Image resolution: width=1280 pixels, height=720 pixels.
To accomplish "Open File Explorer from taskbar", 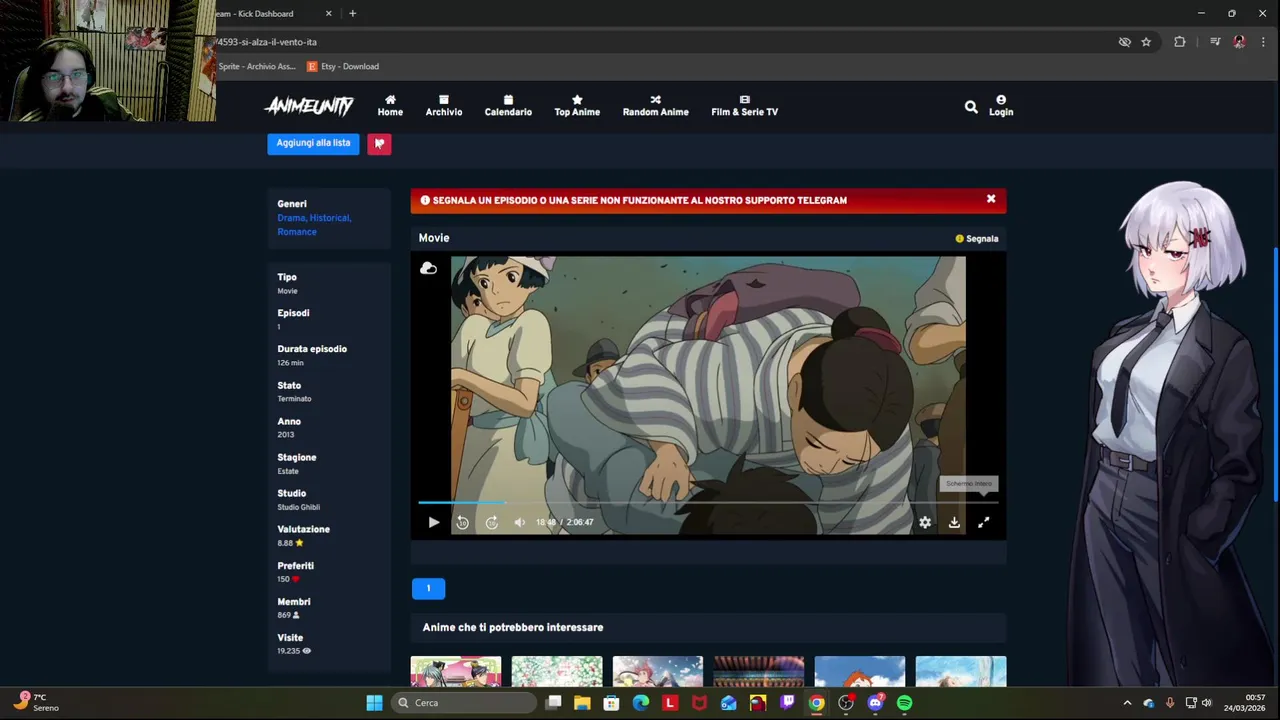I will coord(582,703).
